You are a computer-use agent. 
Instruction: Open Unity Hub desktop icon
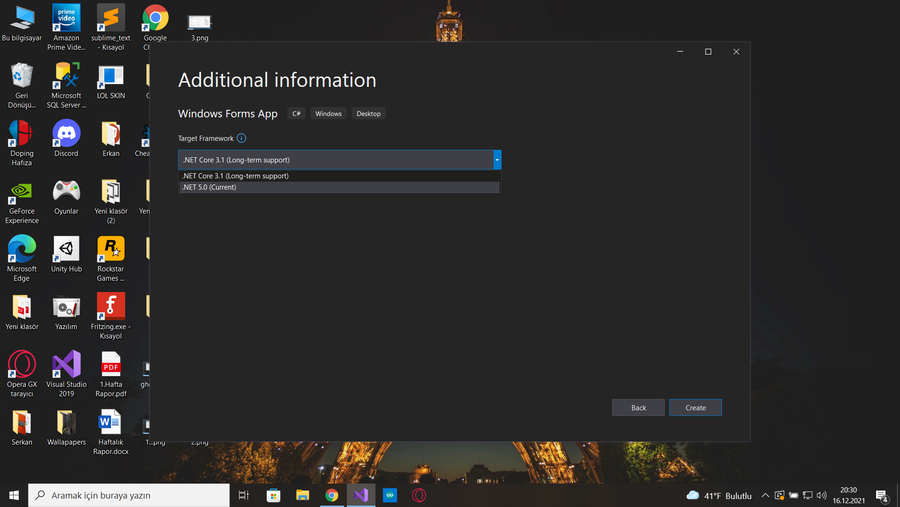[66, 252]
